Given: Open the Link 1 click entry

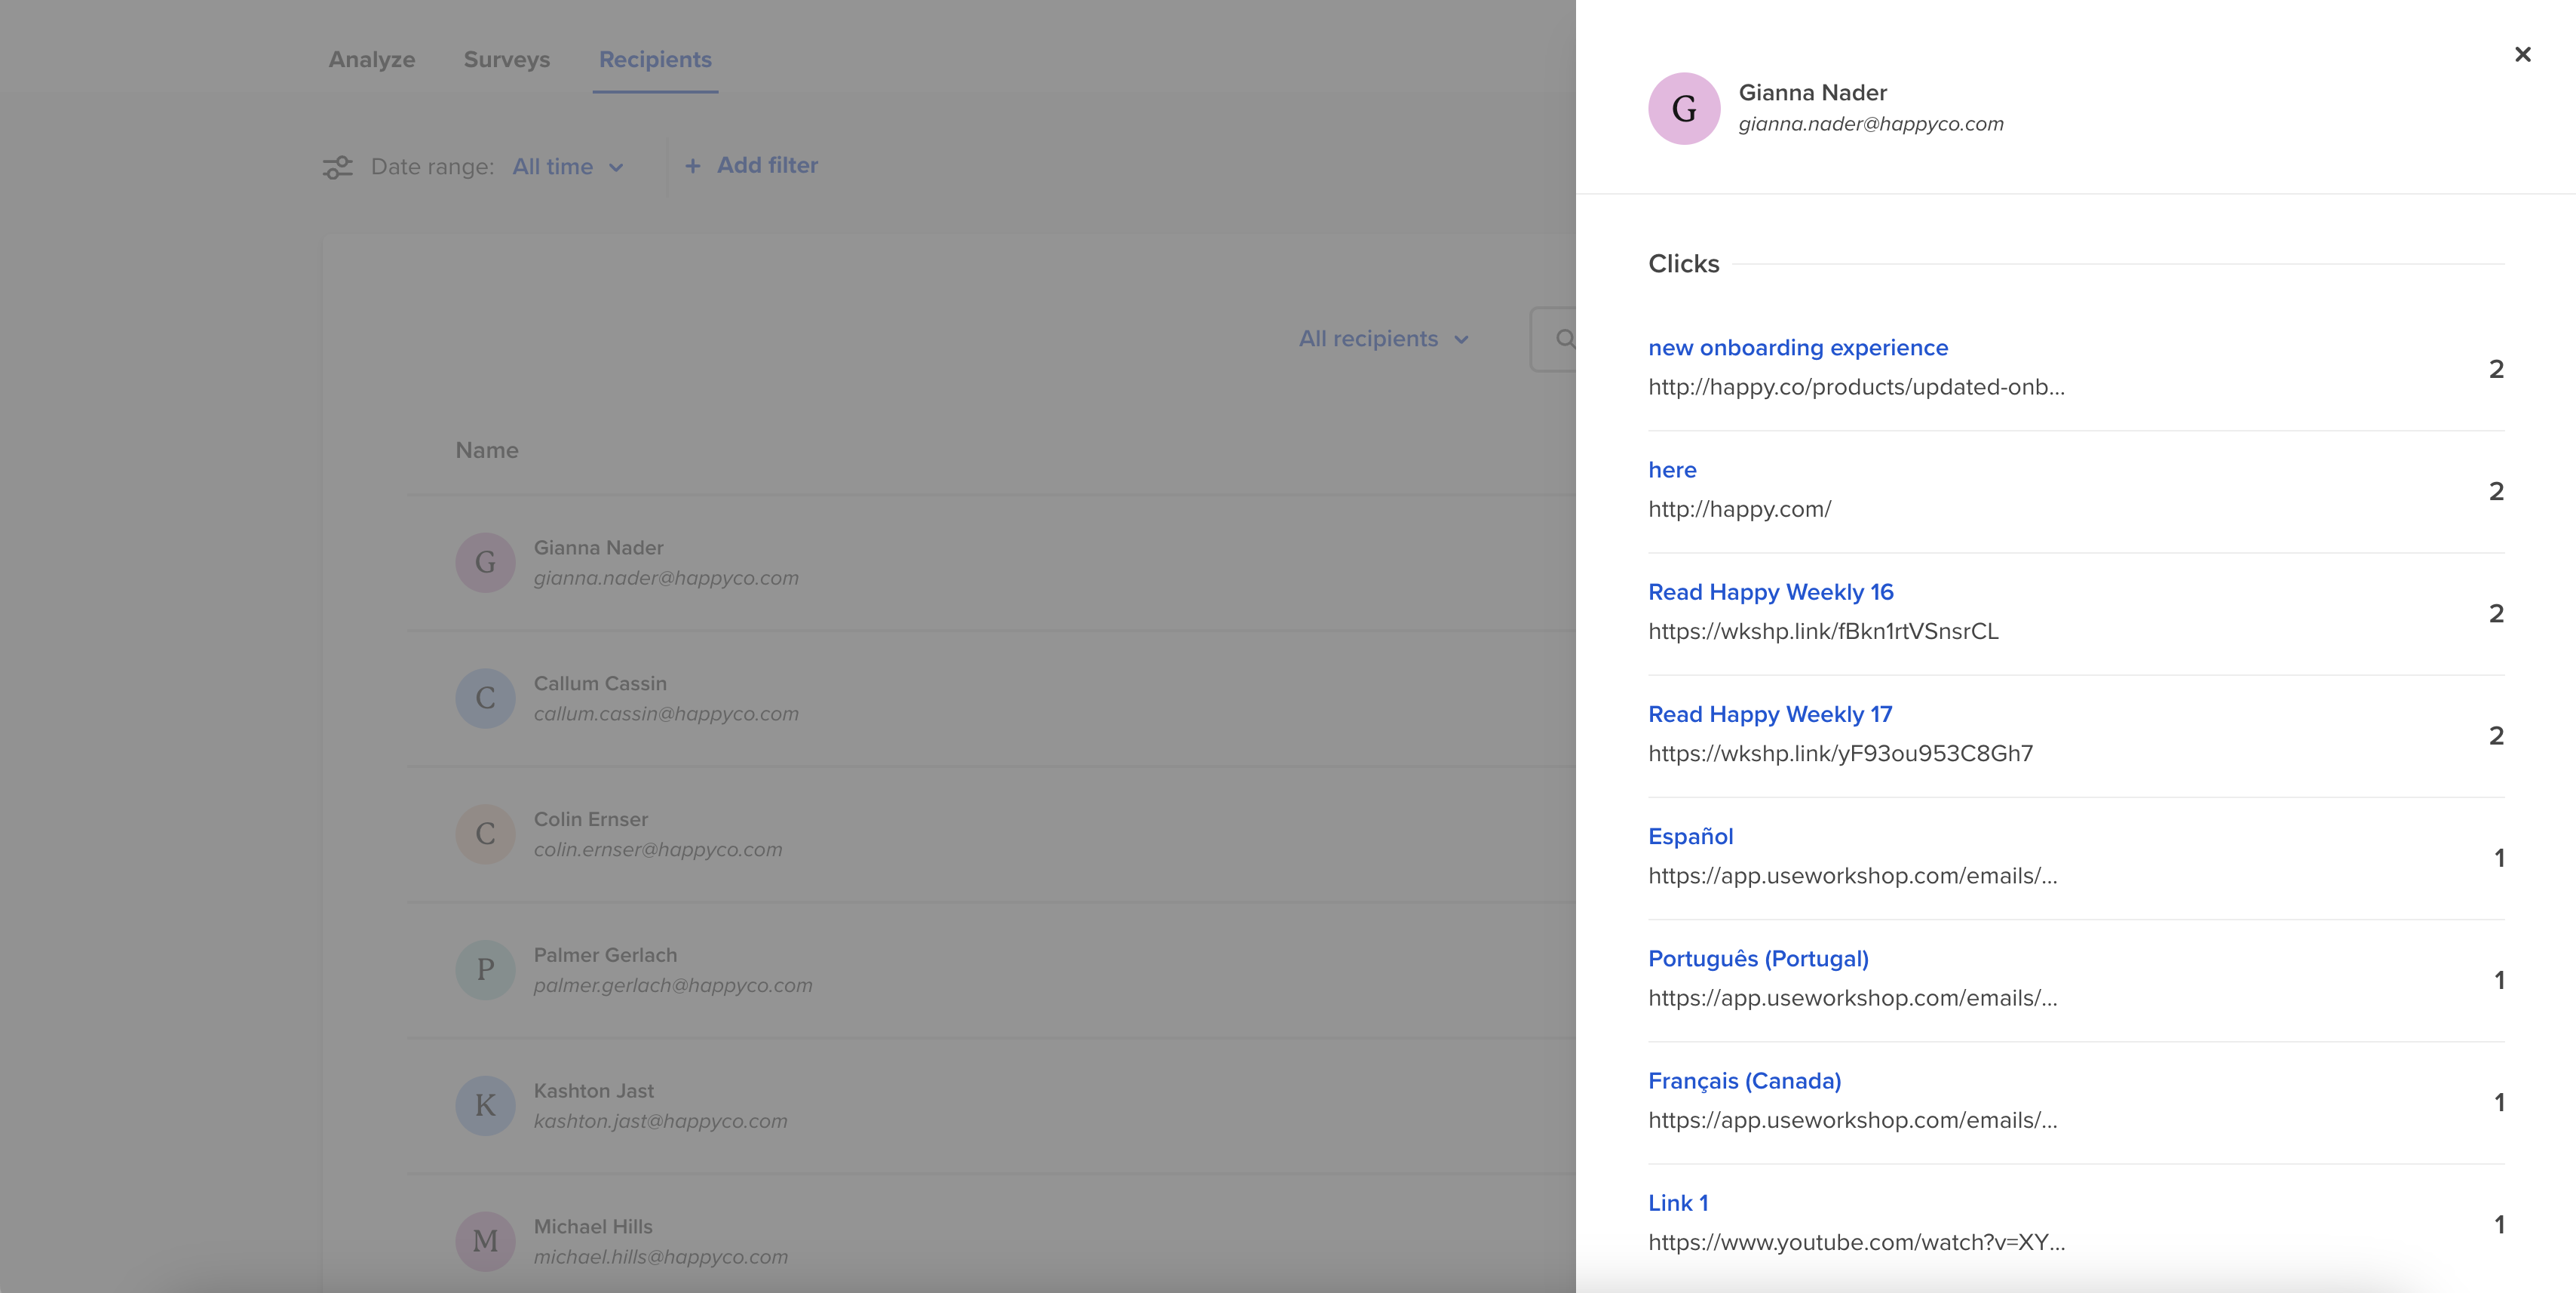Looking at the screenshot, I should (x=1678, y=1203).
